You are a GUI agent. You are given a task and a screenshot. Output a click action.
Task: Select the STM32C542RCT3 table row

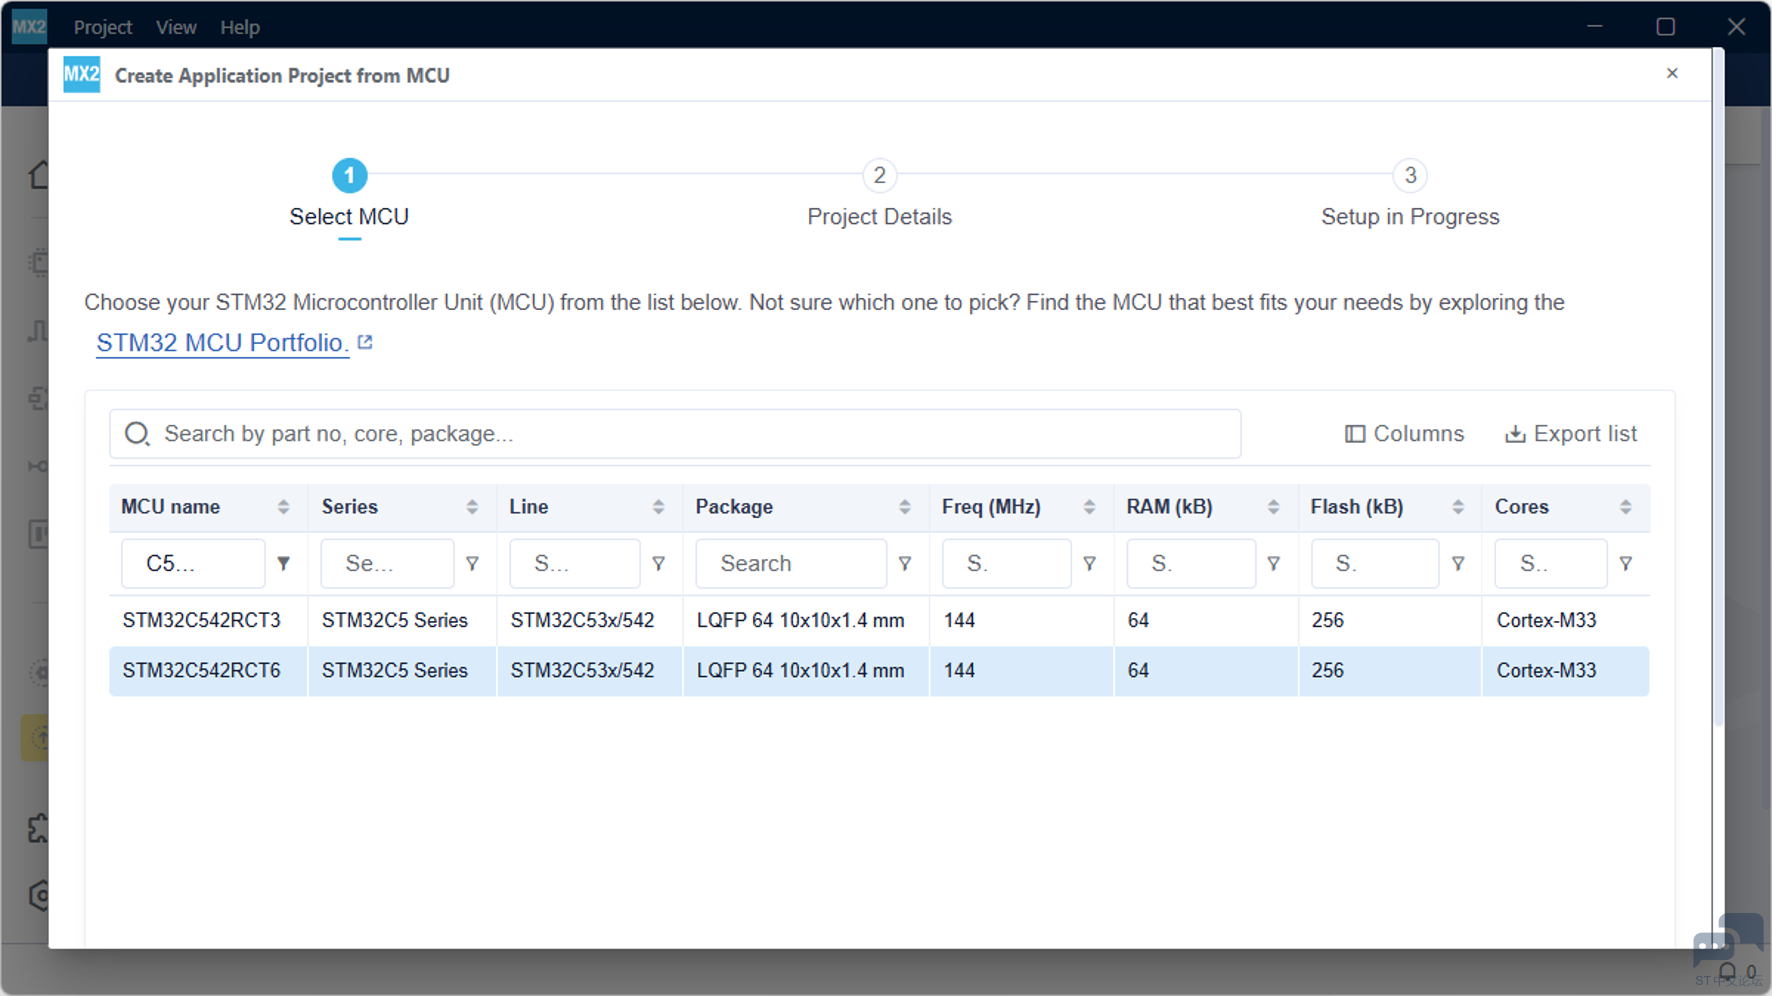coord(879,620)
